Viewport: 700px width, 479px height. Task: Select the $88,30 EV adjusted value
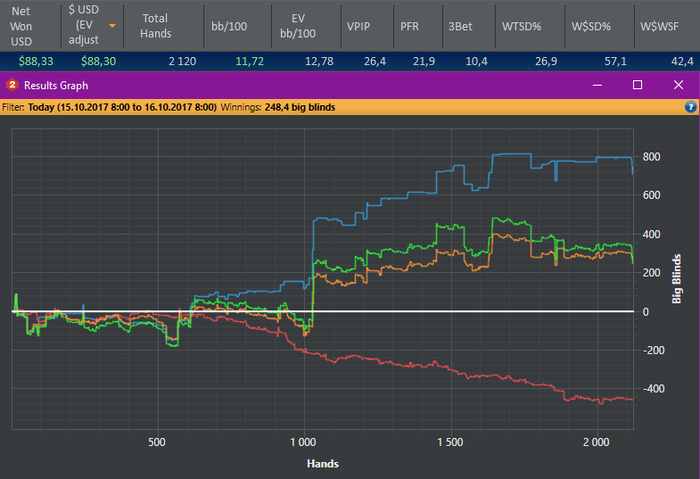98,61
